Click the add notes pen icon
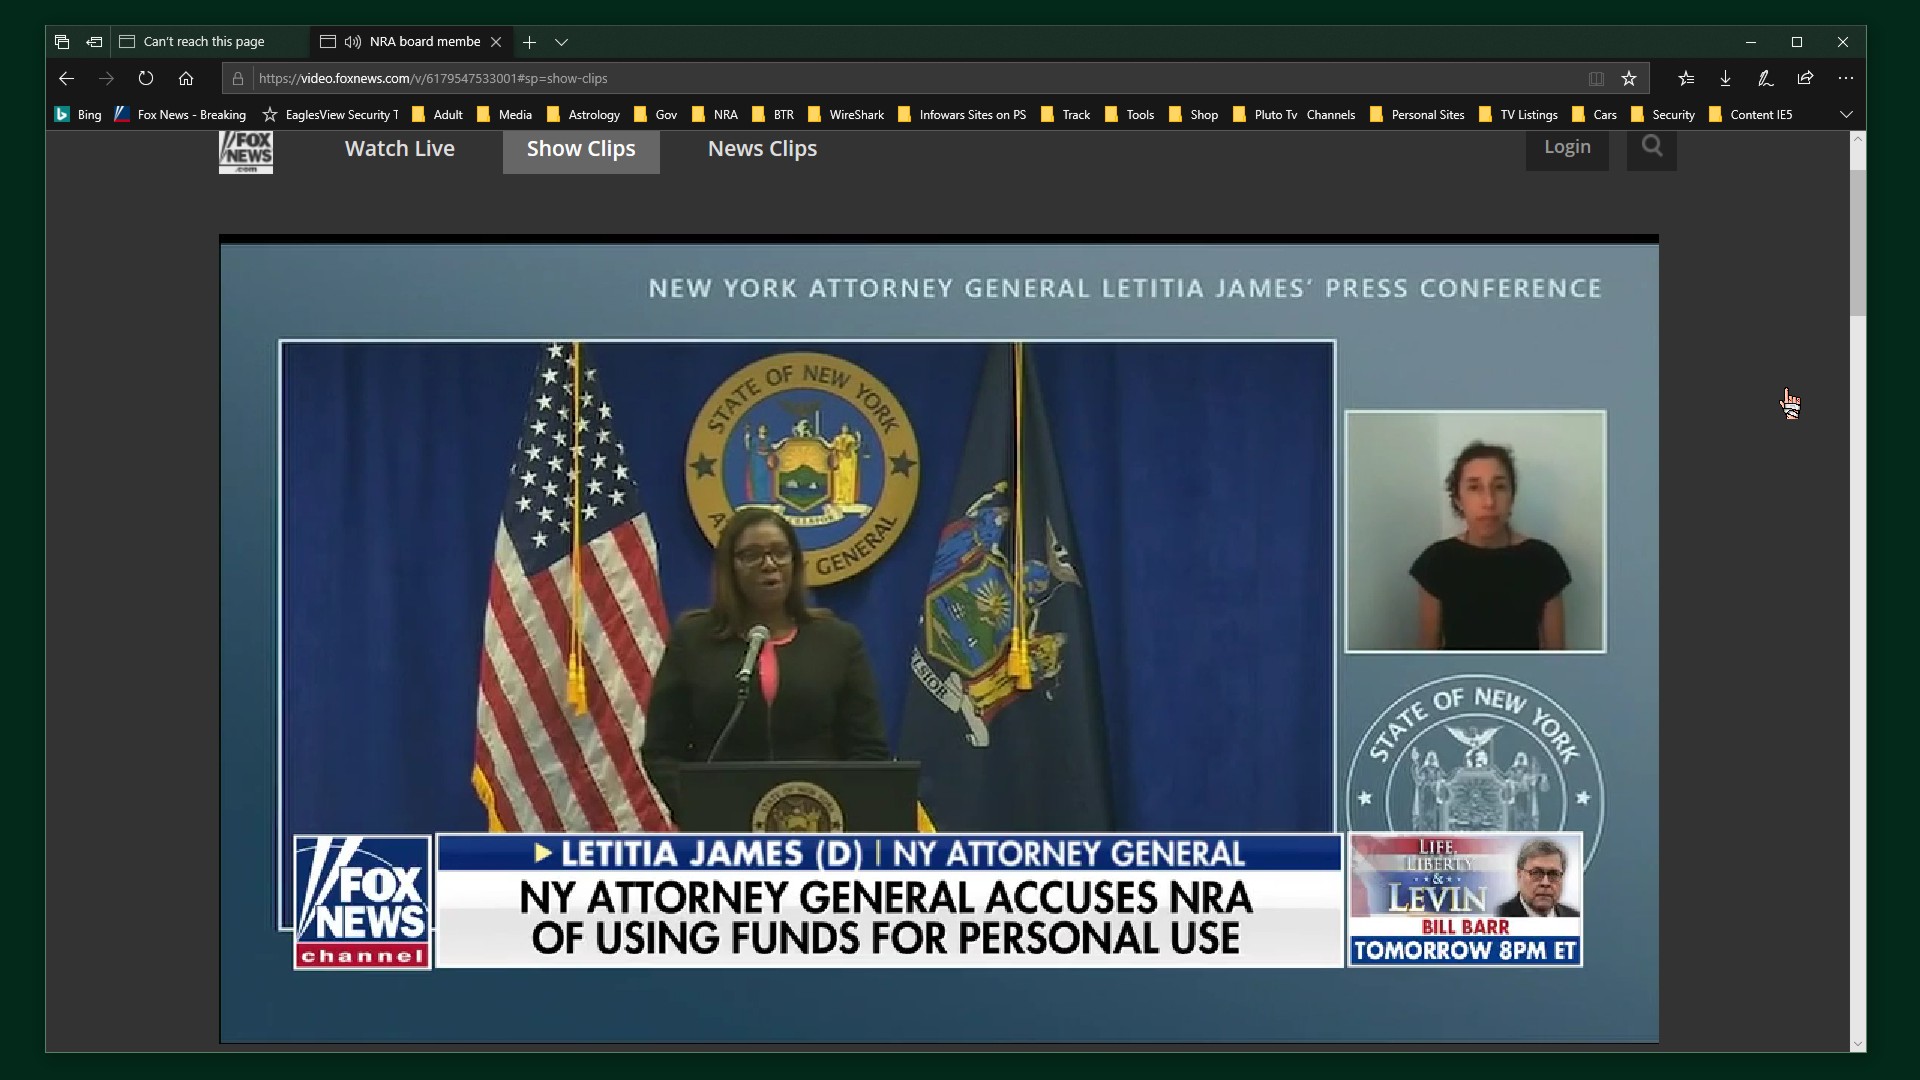The image size is (1920, 1080). pyautogui.click(x=1765, y=78)
